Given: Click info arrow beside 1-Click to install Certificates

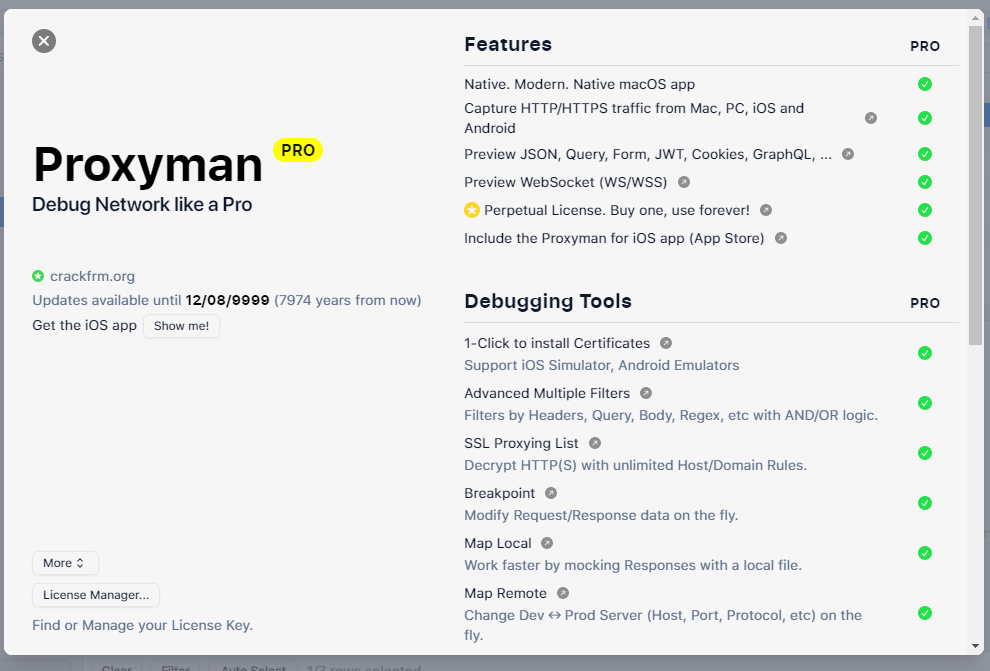Looking at the screenshot, I should (666, 343).
